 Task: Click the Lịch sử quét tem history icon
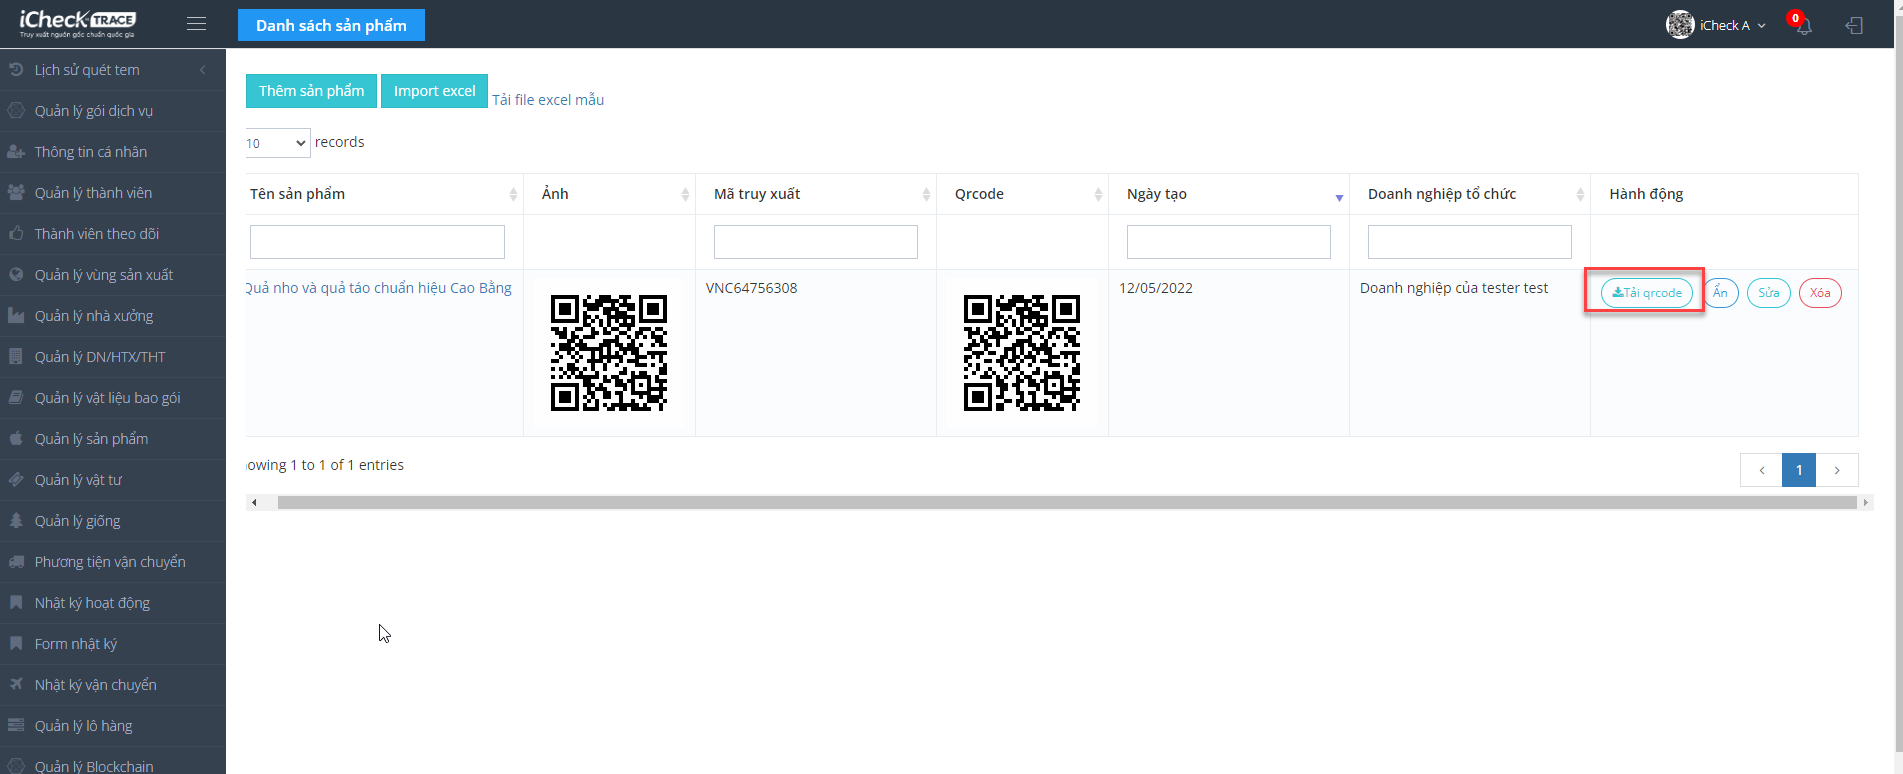click(x=16, y=69)
